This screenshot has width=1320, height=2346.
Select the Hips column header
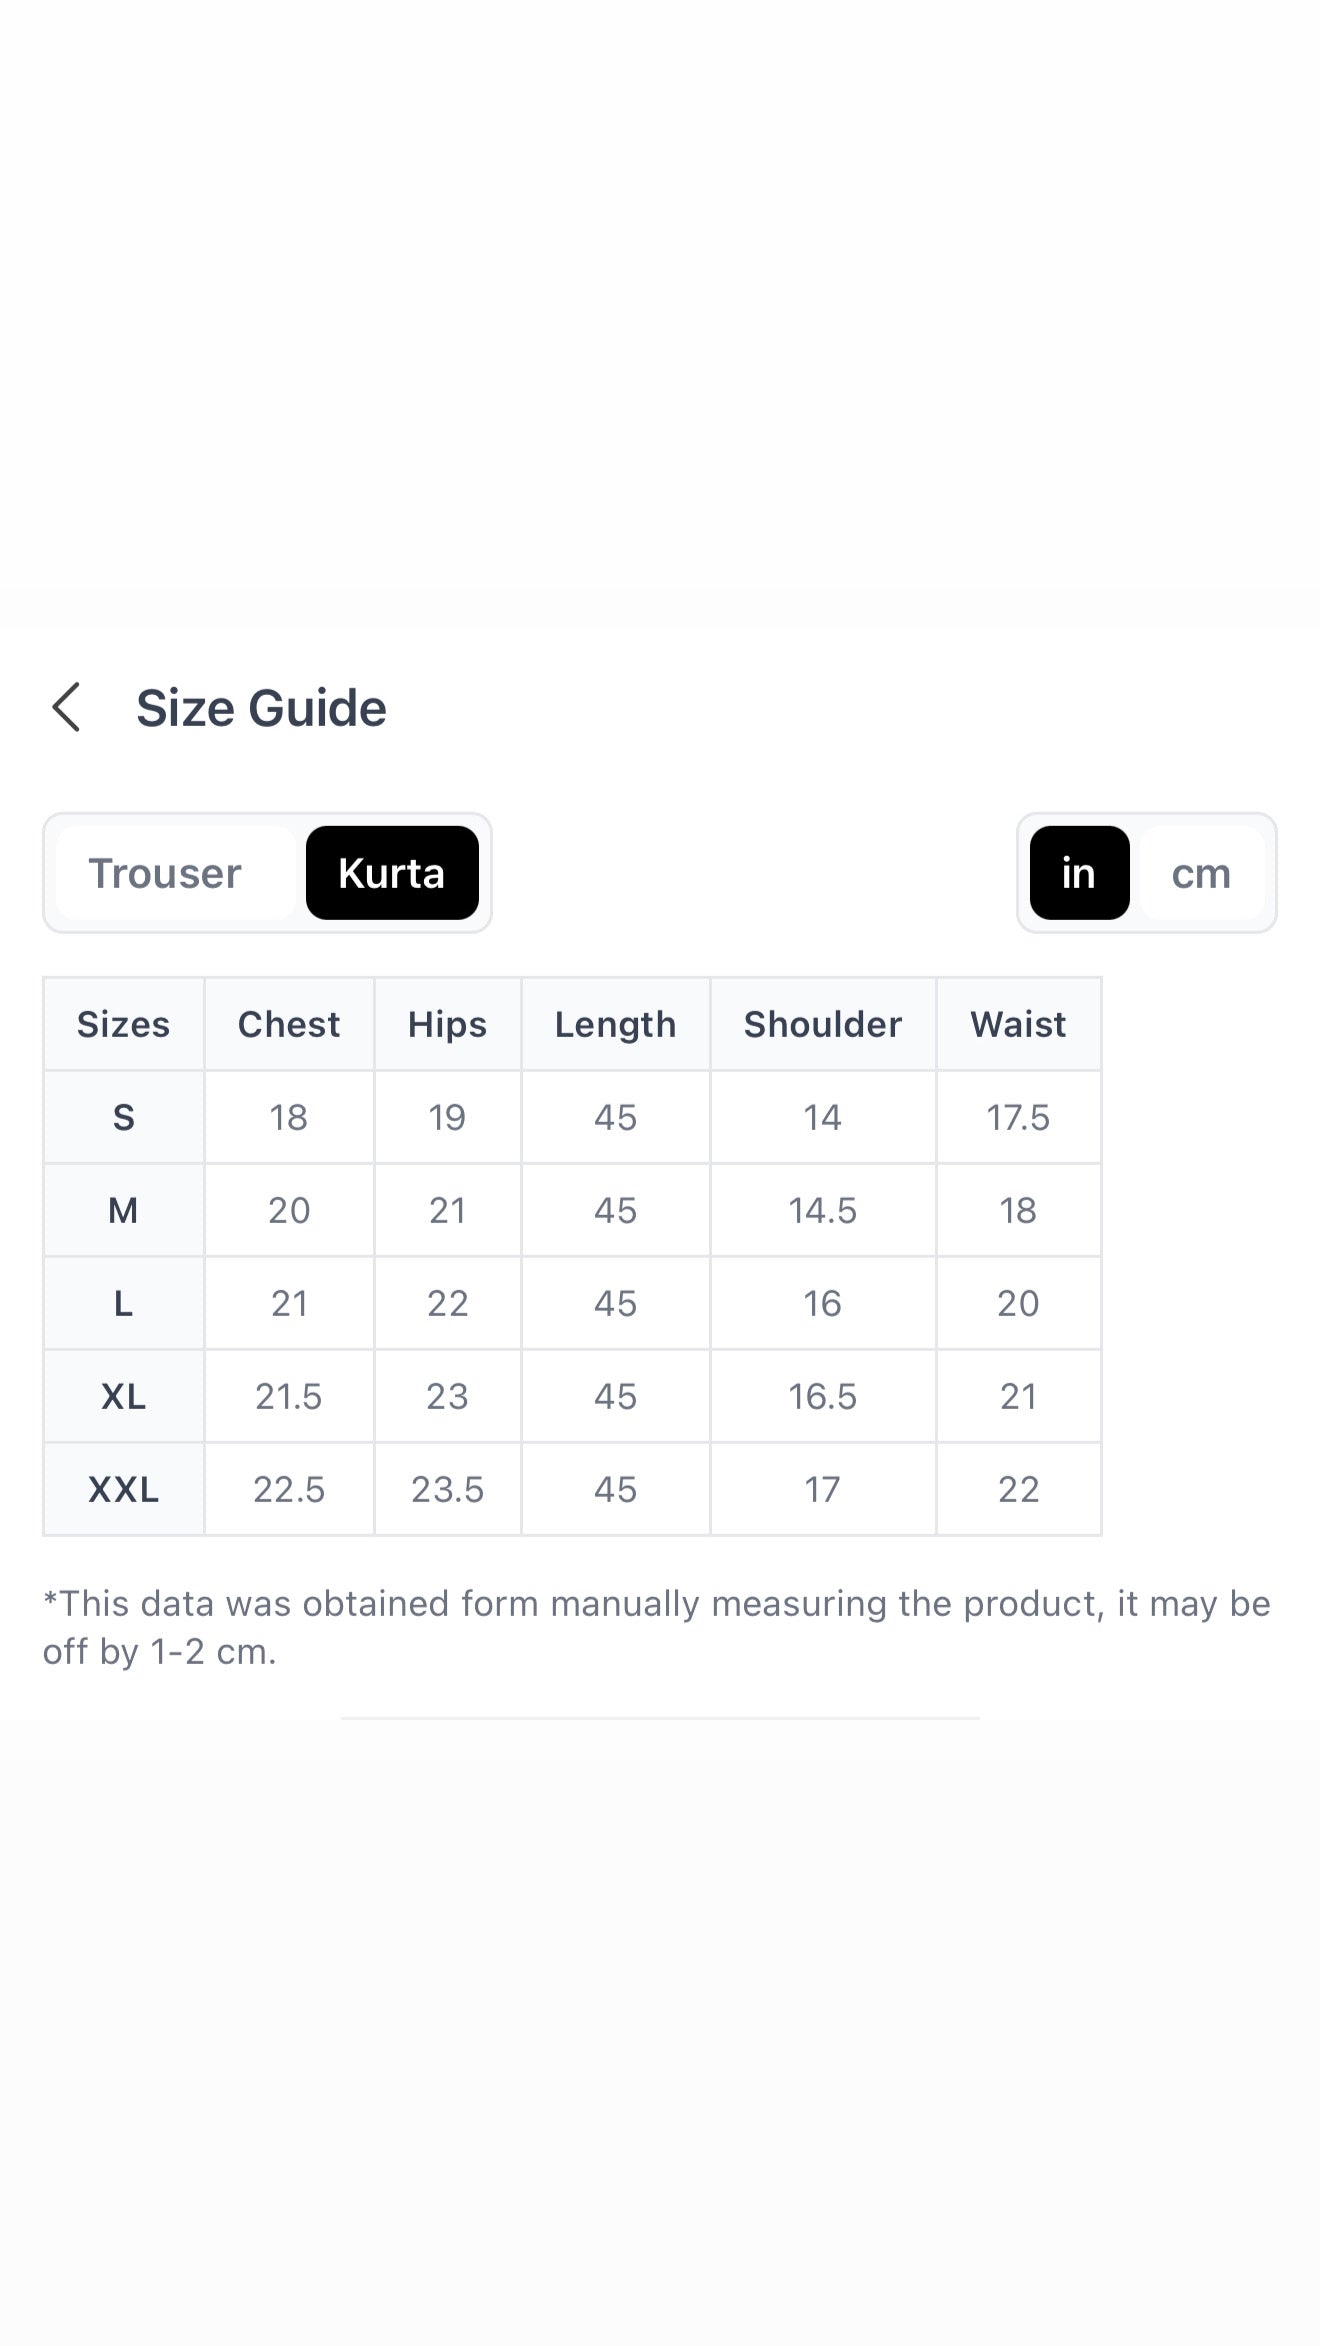447,1024
